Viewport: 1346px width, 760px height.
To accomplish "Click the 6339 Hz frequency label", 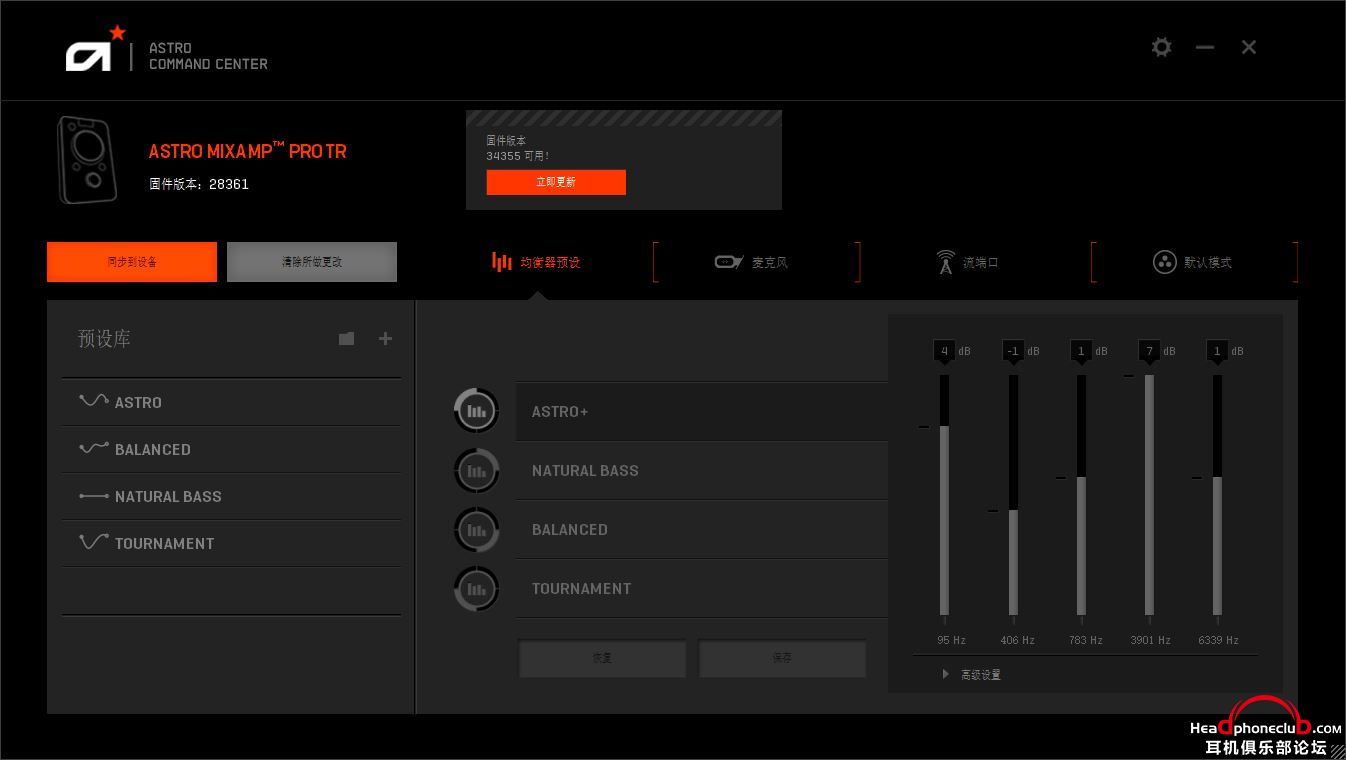I will 1218,640.
